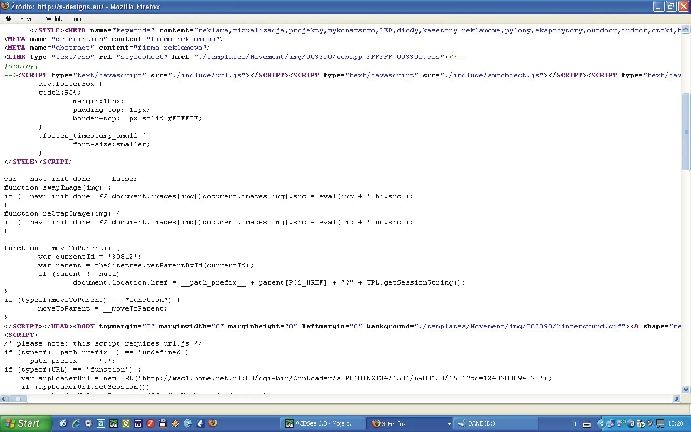Click the '</STYLE><SCRIPT>' source line

(37, 162)
